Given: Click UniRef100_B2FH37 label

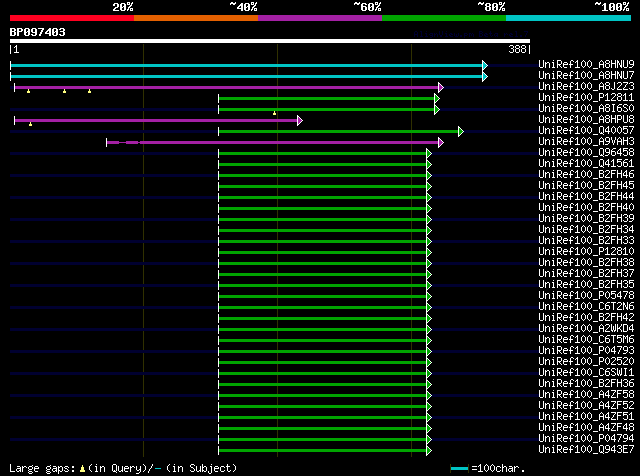Looking at the screenshot, I should tap(586, 274).
